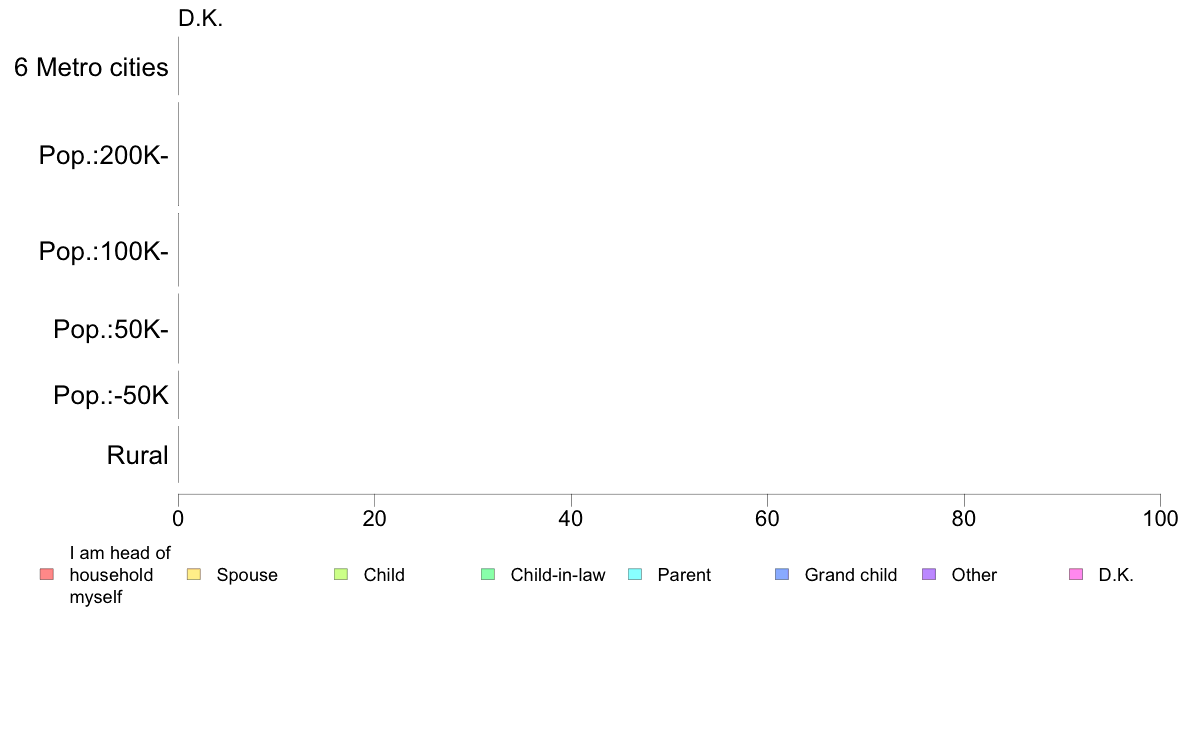Click the Child-in-law legend swatch
Image resolution: width=1188 pixels, height=736 pixels.
click(x=488, y=575)
